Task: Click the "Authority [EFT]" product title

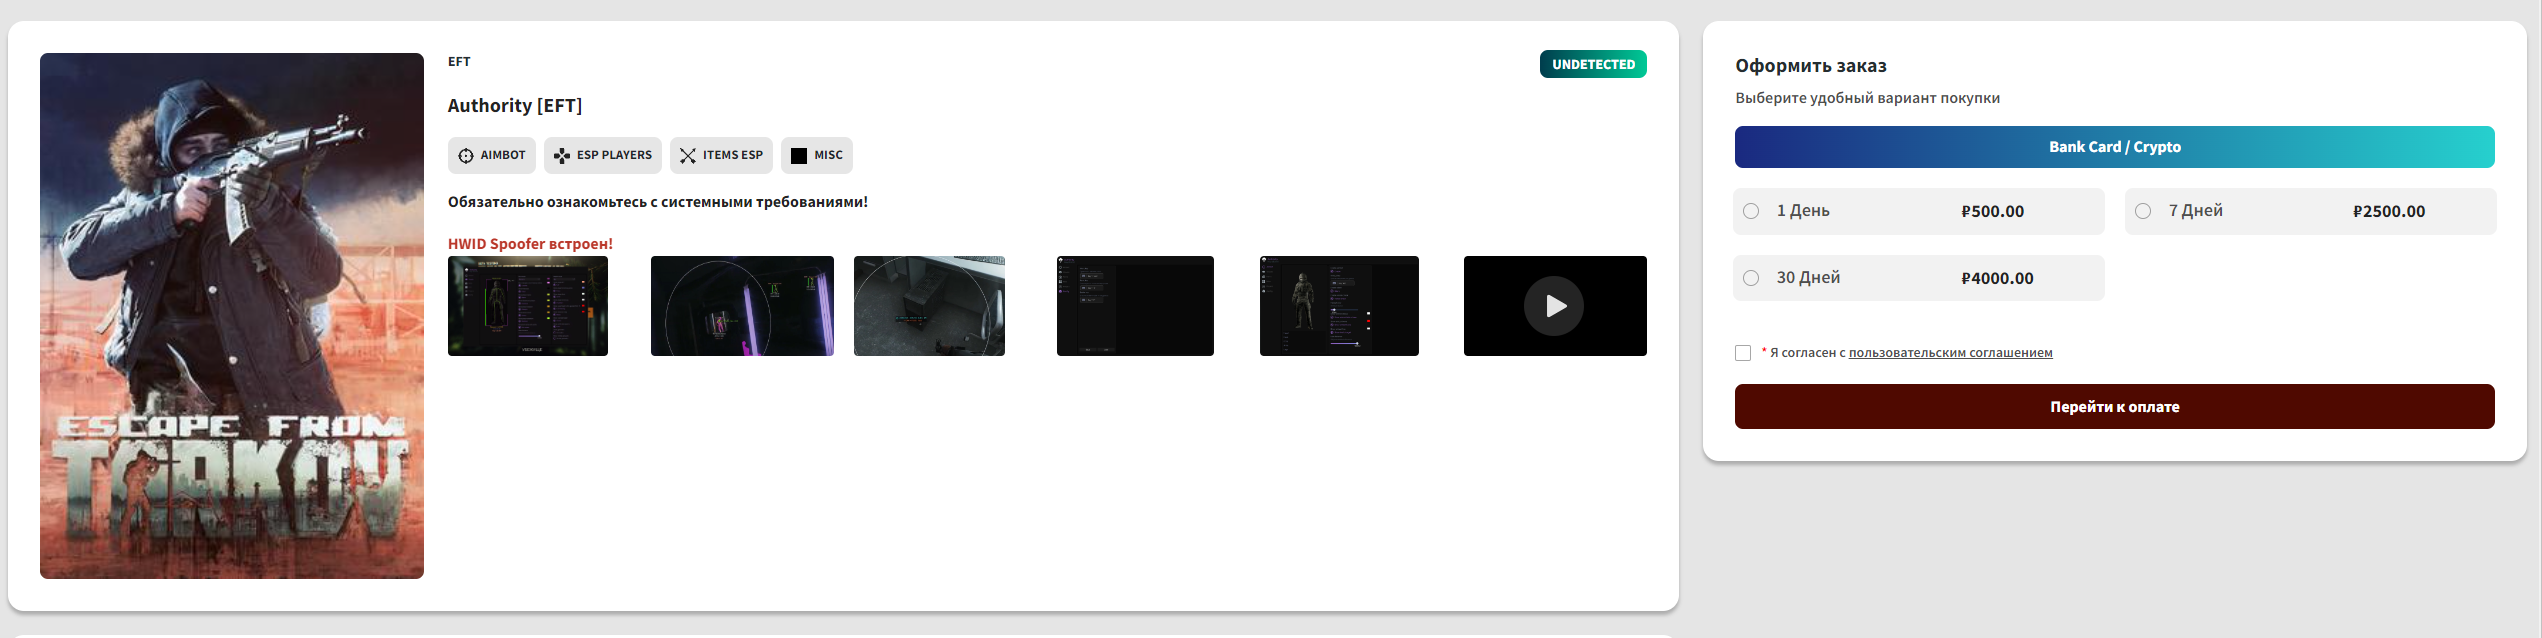Action: click(515, 106)
